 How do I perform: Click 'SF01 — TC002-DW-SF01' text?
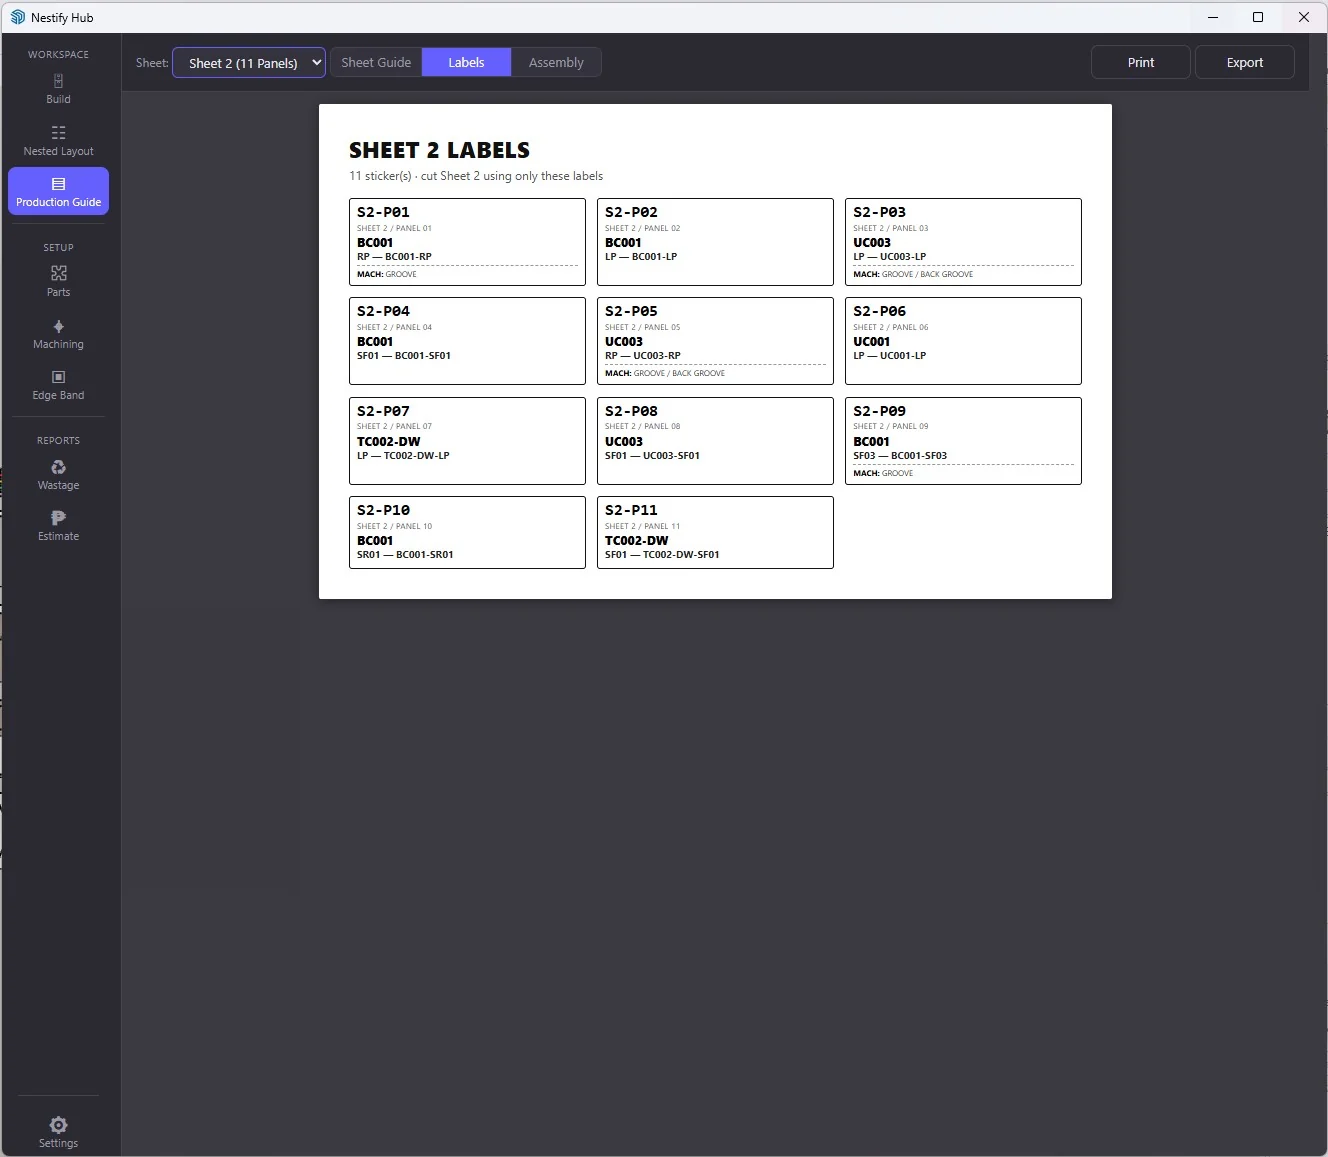tap(662, 555)
